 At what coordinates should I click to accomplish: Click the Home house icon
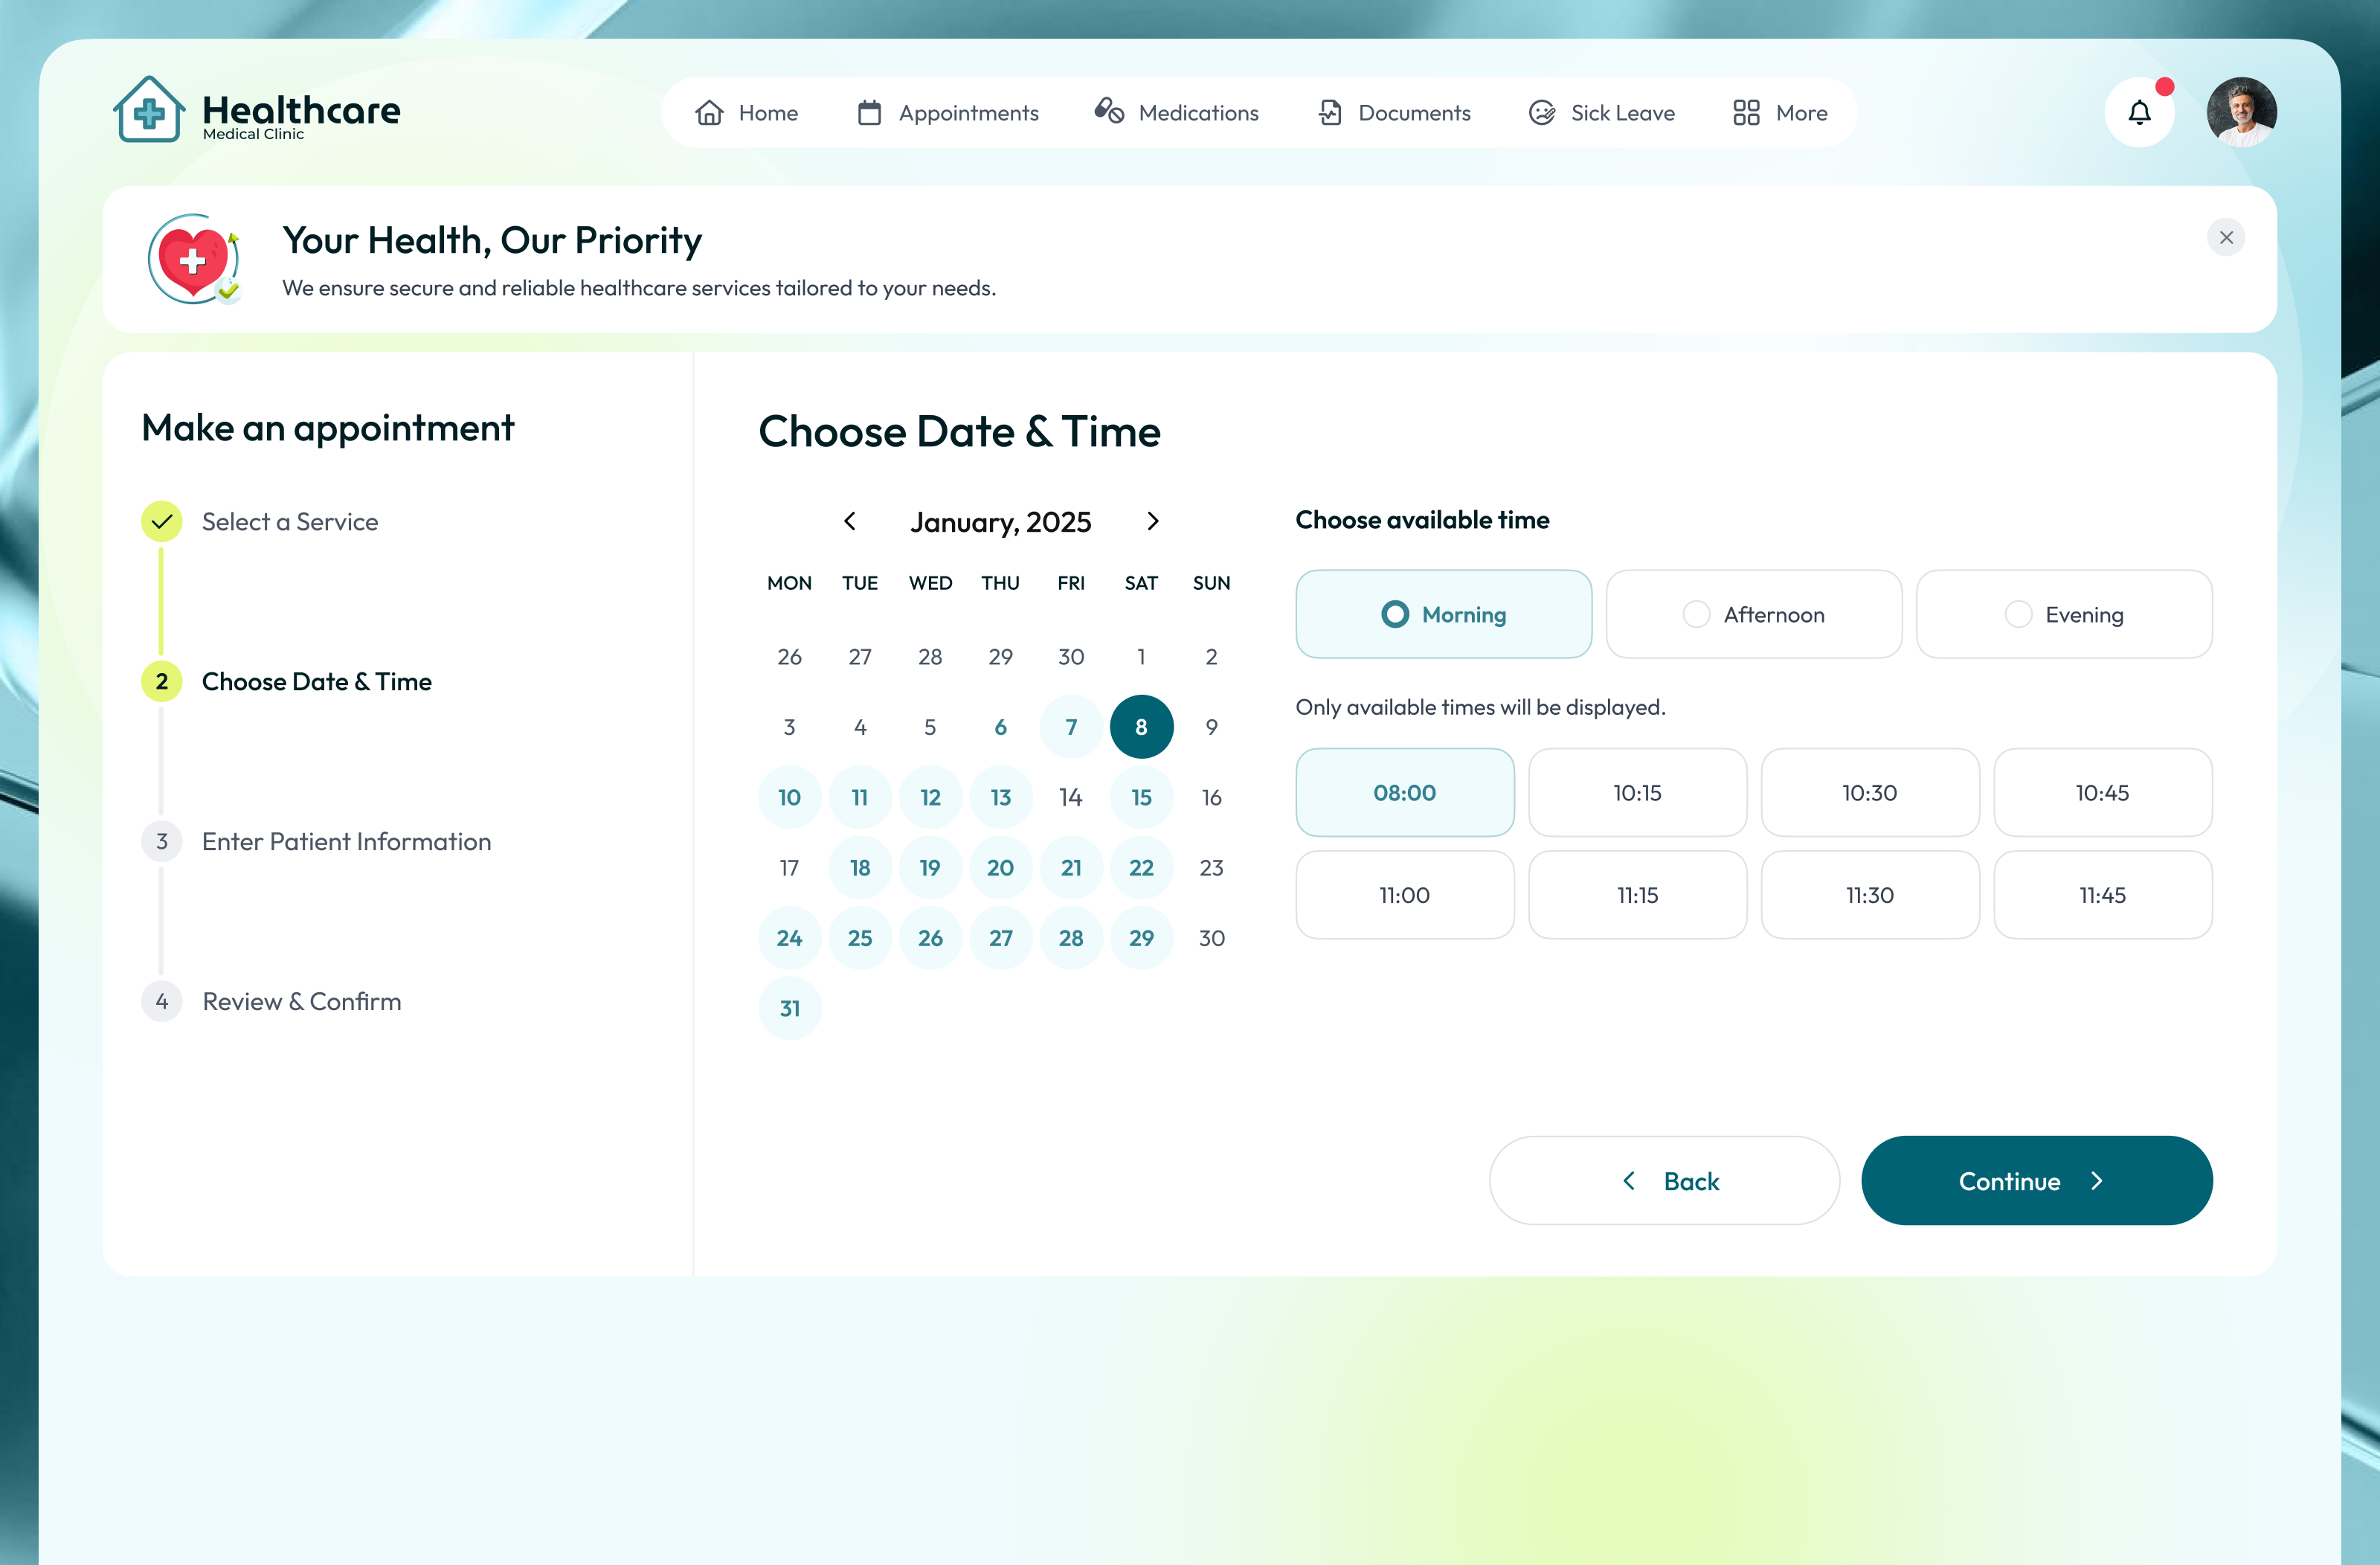click(x=709, y=112)
